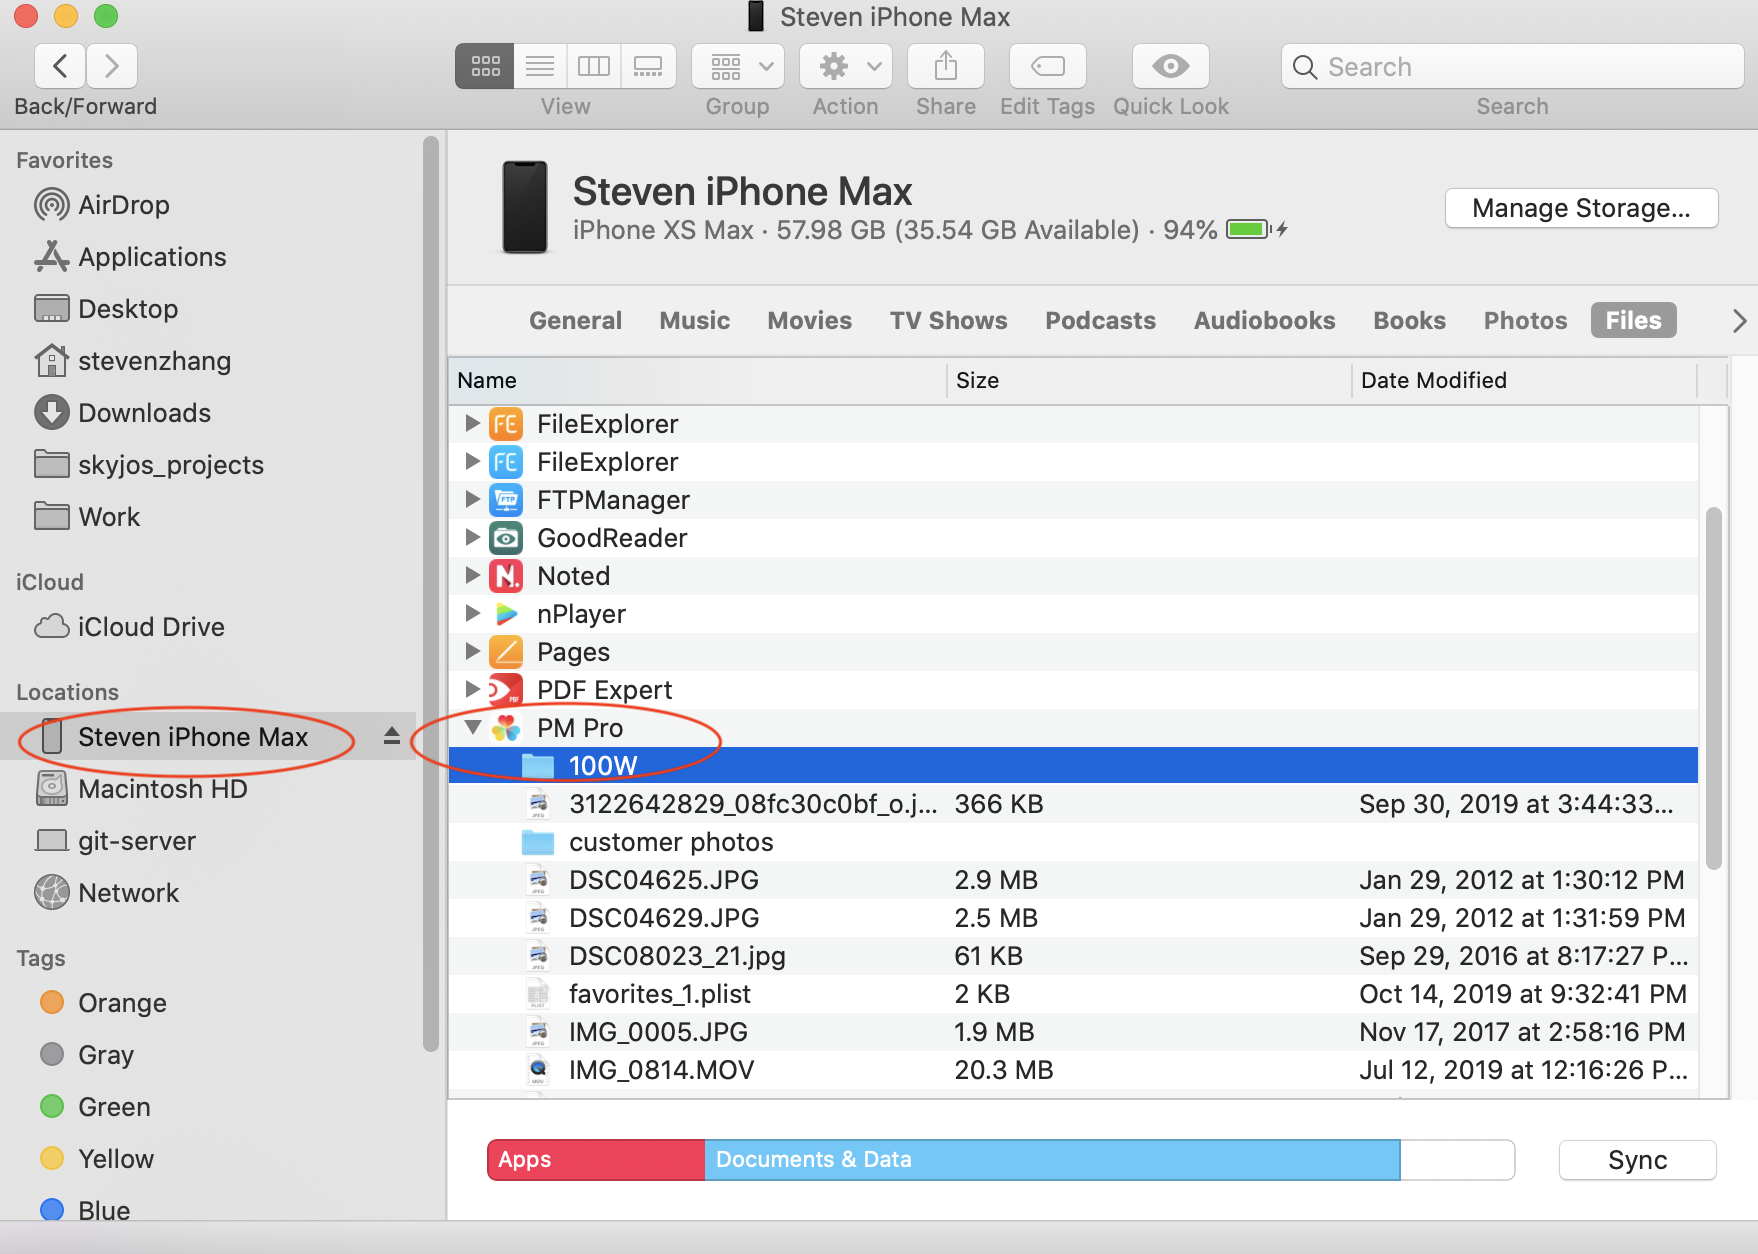Switch to the General tab

(x=575, y=320)
